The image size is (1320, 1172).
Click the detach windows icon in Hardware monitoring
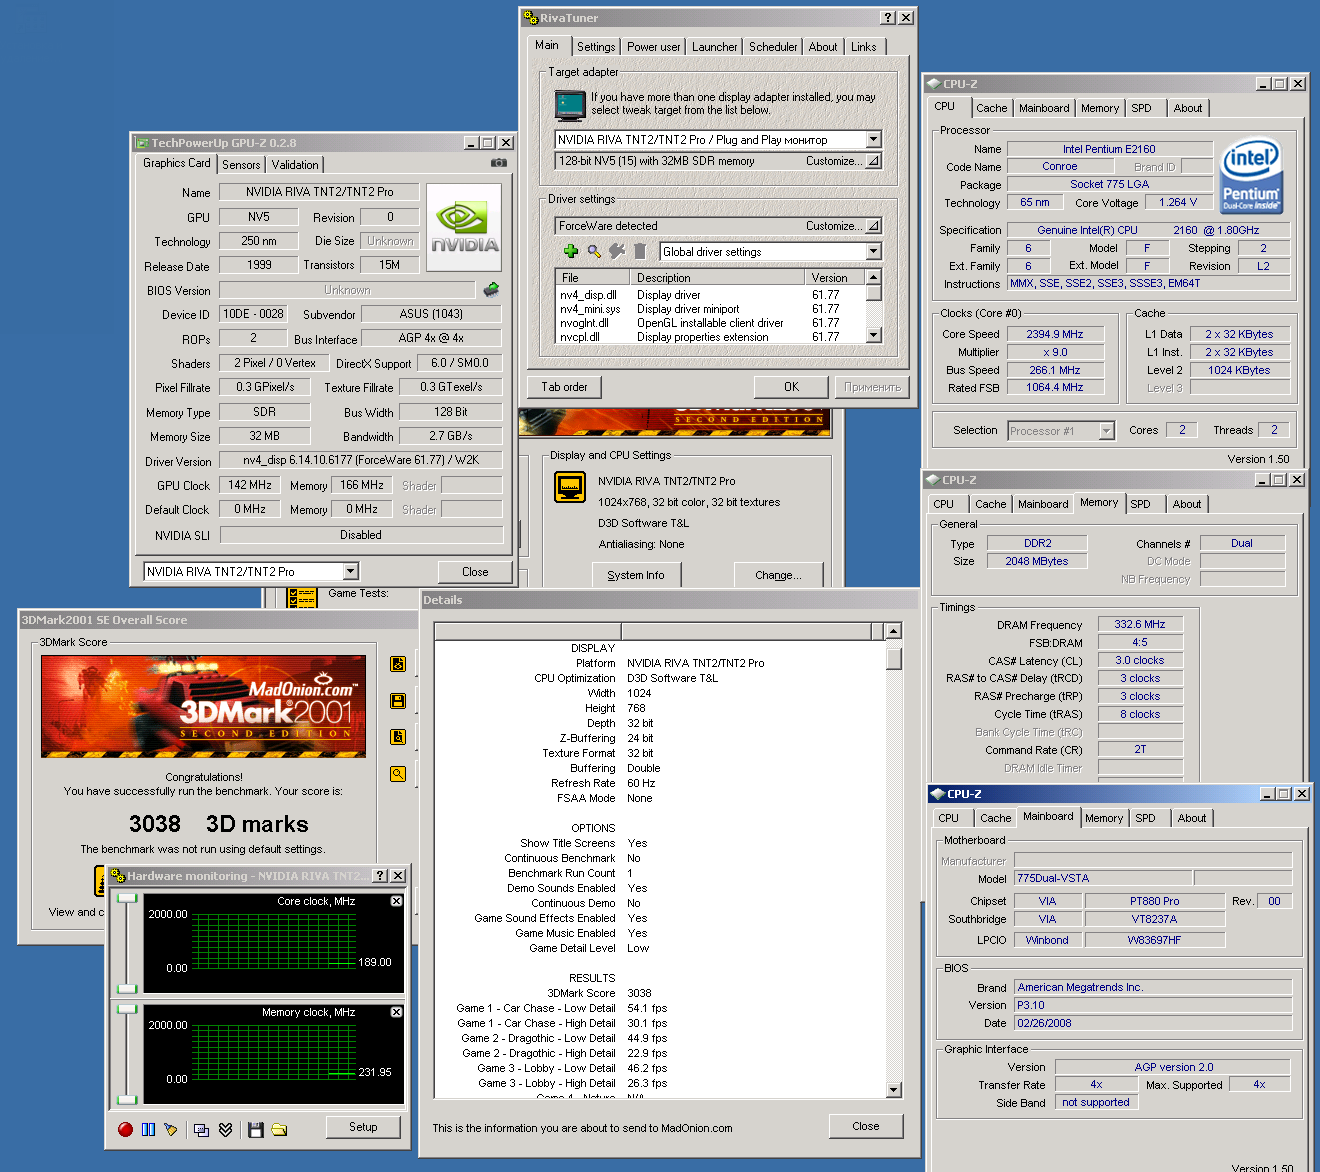click(x=201, y=1129)
